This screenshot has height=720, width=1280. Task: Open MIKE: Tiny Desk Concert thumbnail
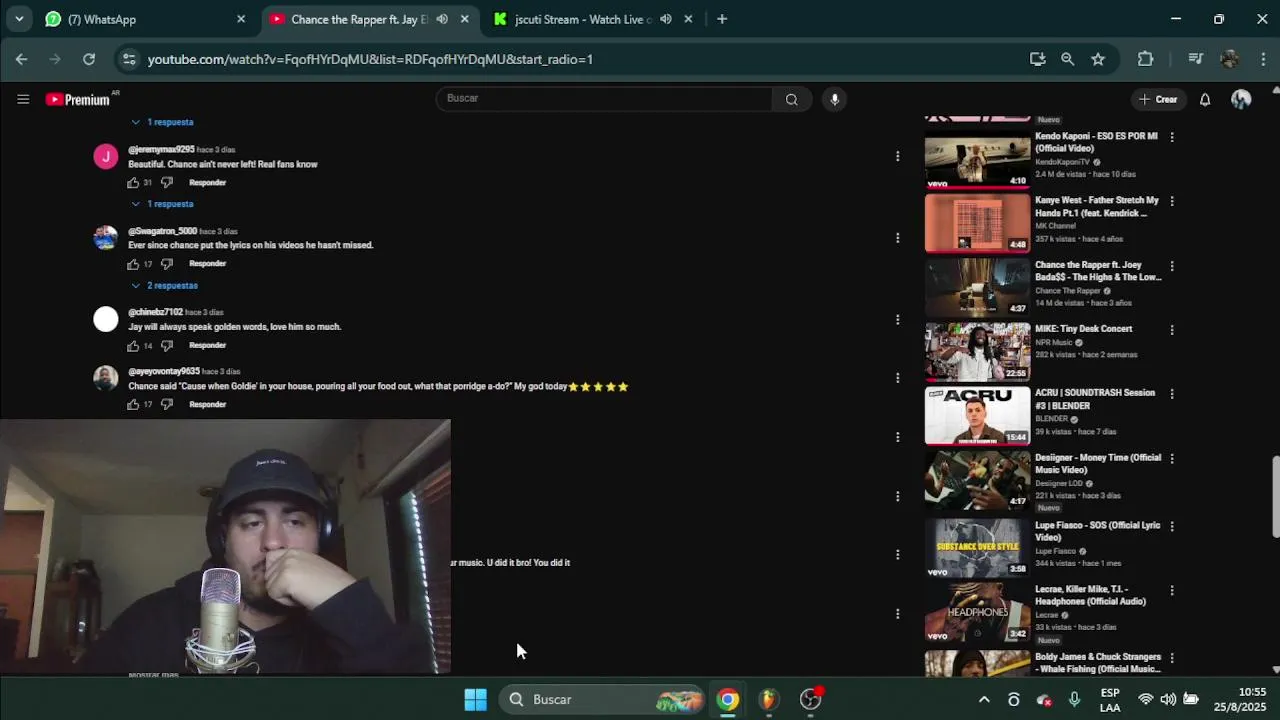[x=977, y=352]
